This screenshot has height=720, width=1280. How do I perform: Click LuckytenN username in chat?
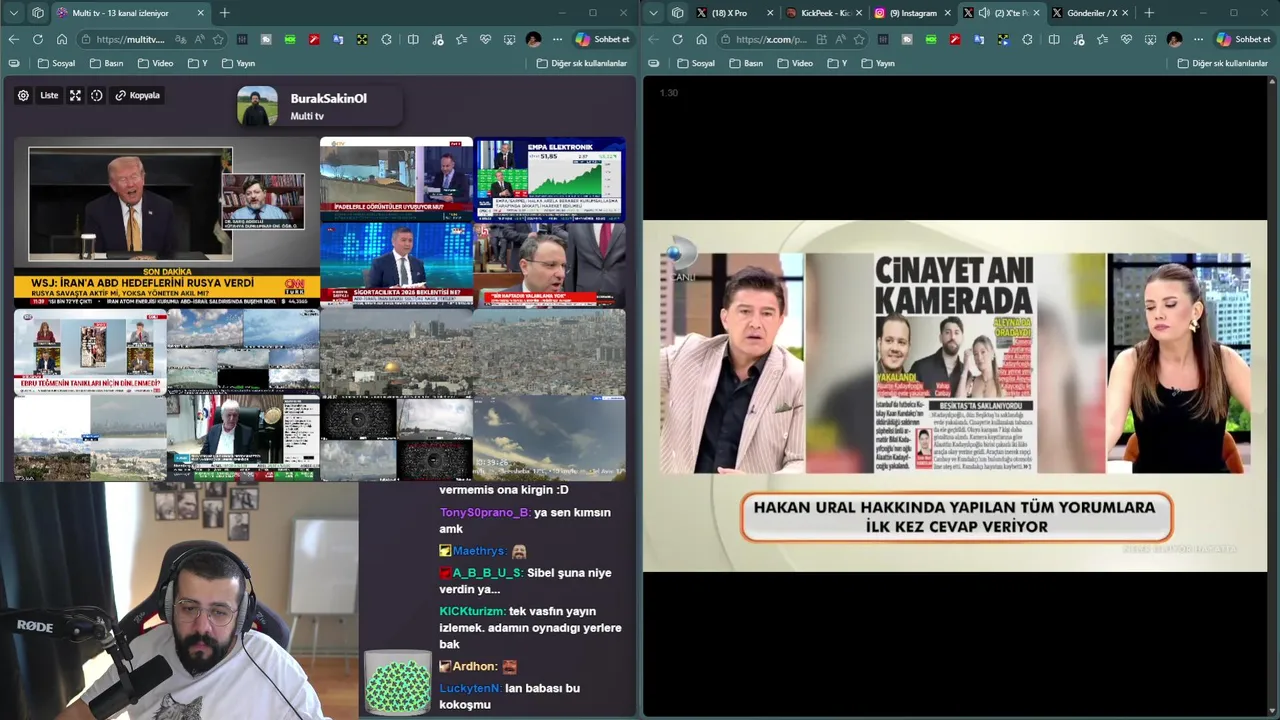[470, 688]
